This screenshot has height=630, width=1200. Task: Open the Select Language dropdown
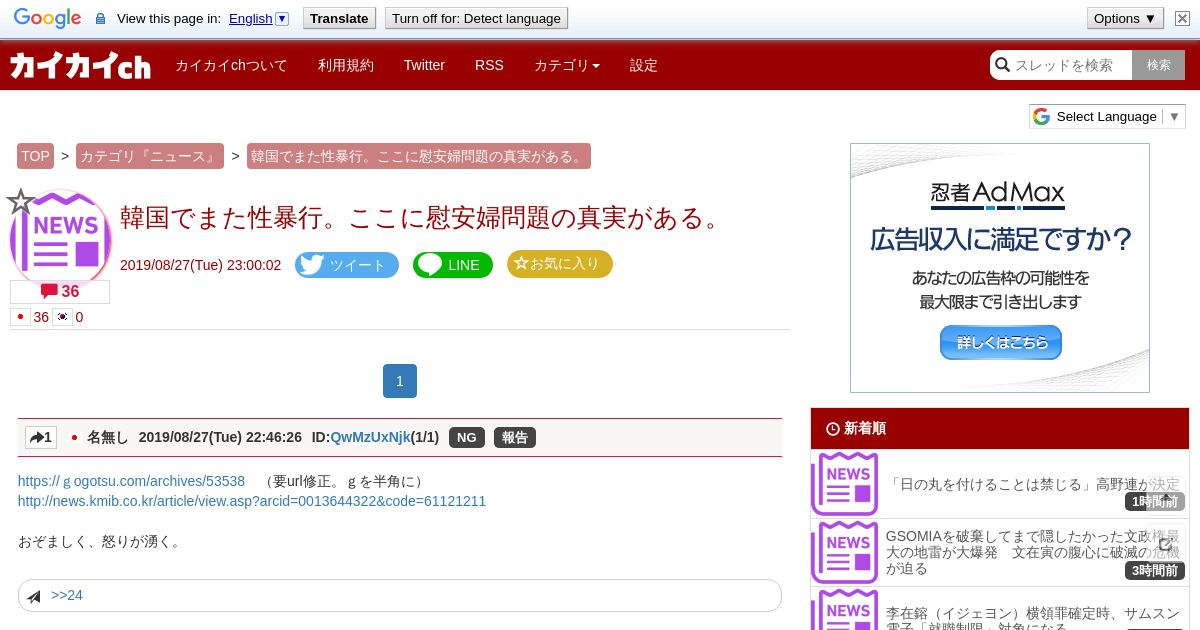click(1107, 116)
